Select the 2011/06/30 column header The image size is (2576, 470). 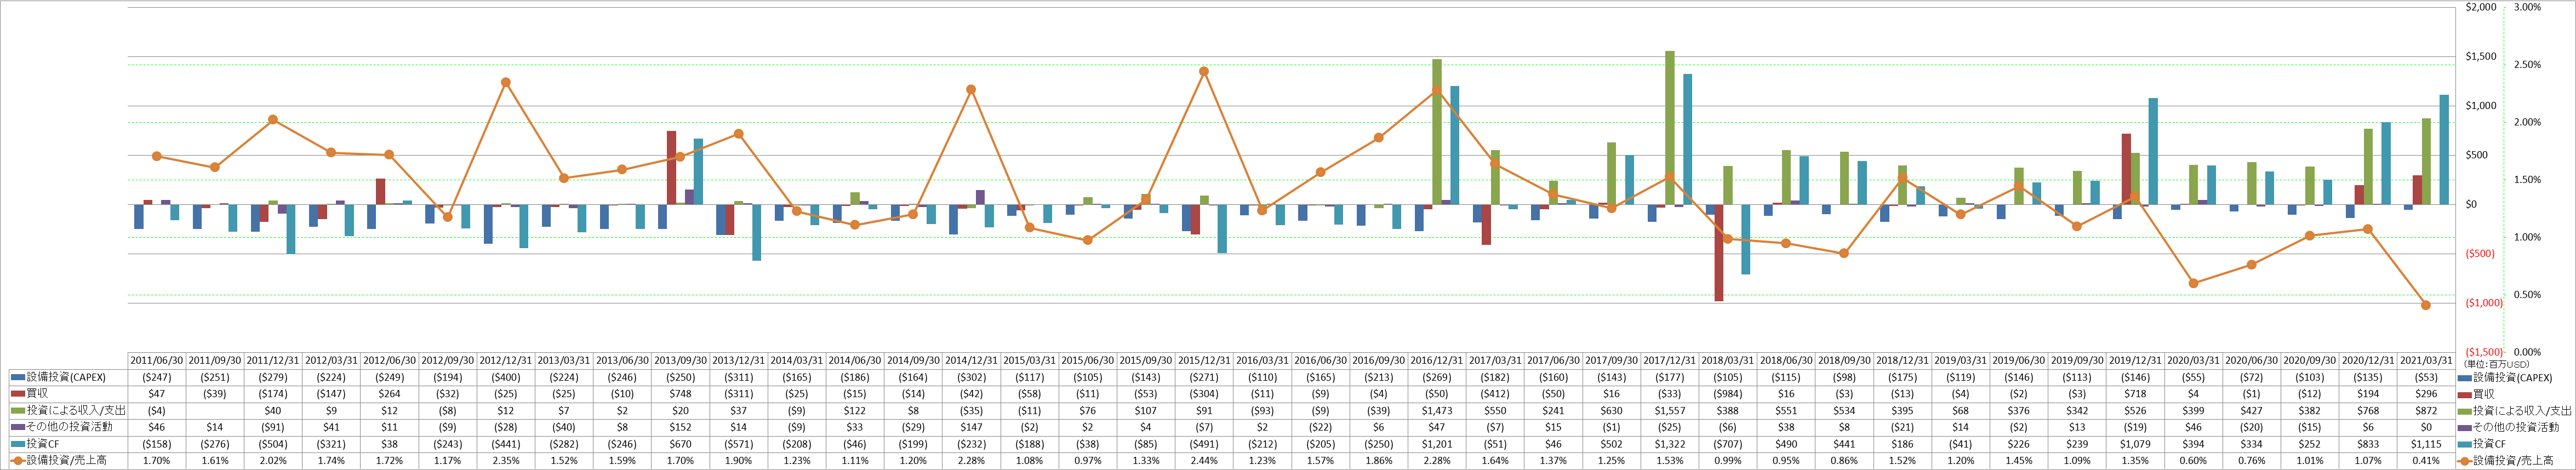(157, 361)
